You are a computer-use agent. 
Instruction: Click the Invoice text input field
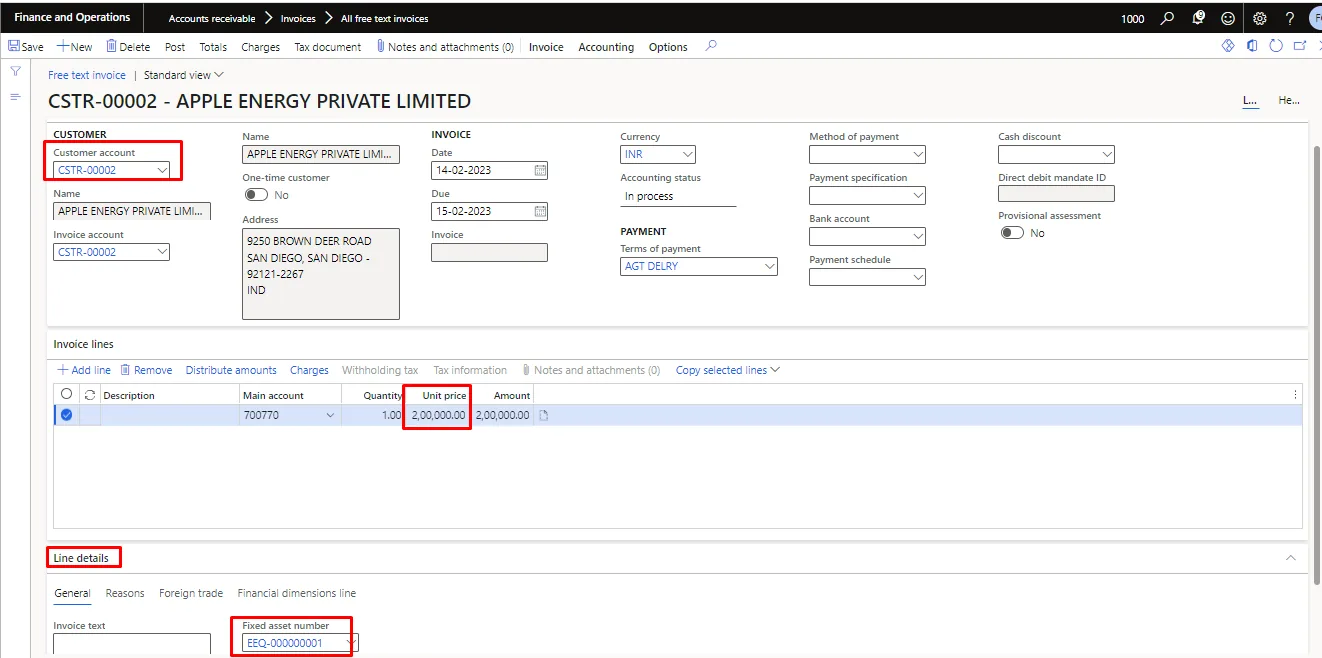pyautogui.click(x=132, y=644)
